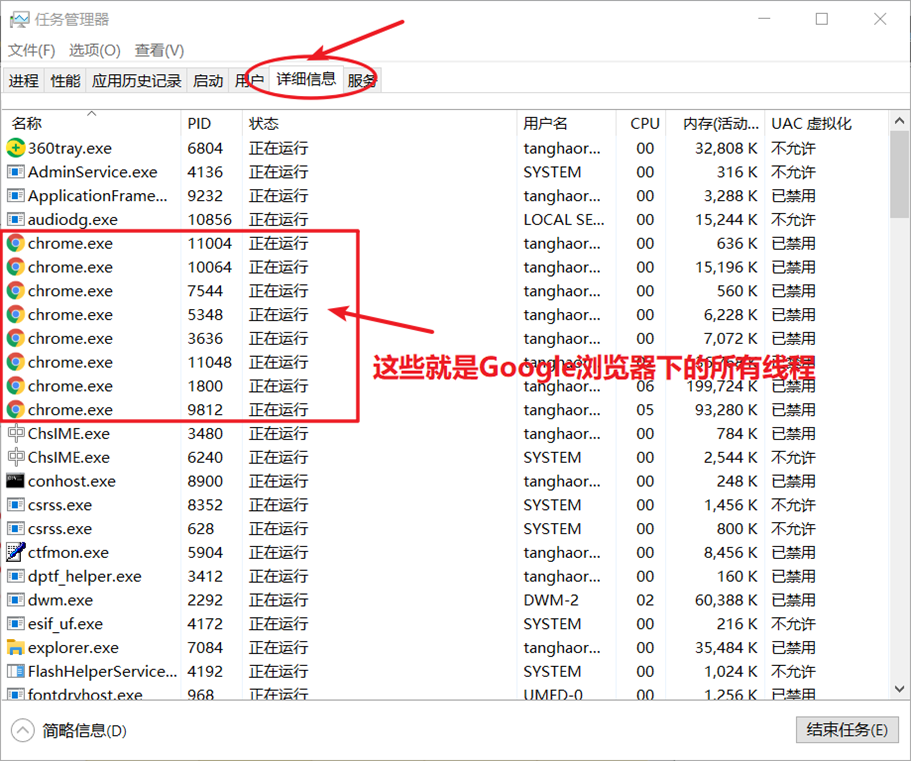Screen dimensions: 911x761
Task: Click Chrome icon for PID 5348
Action: [16, 315]
